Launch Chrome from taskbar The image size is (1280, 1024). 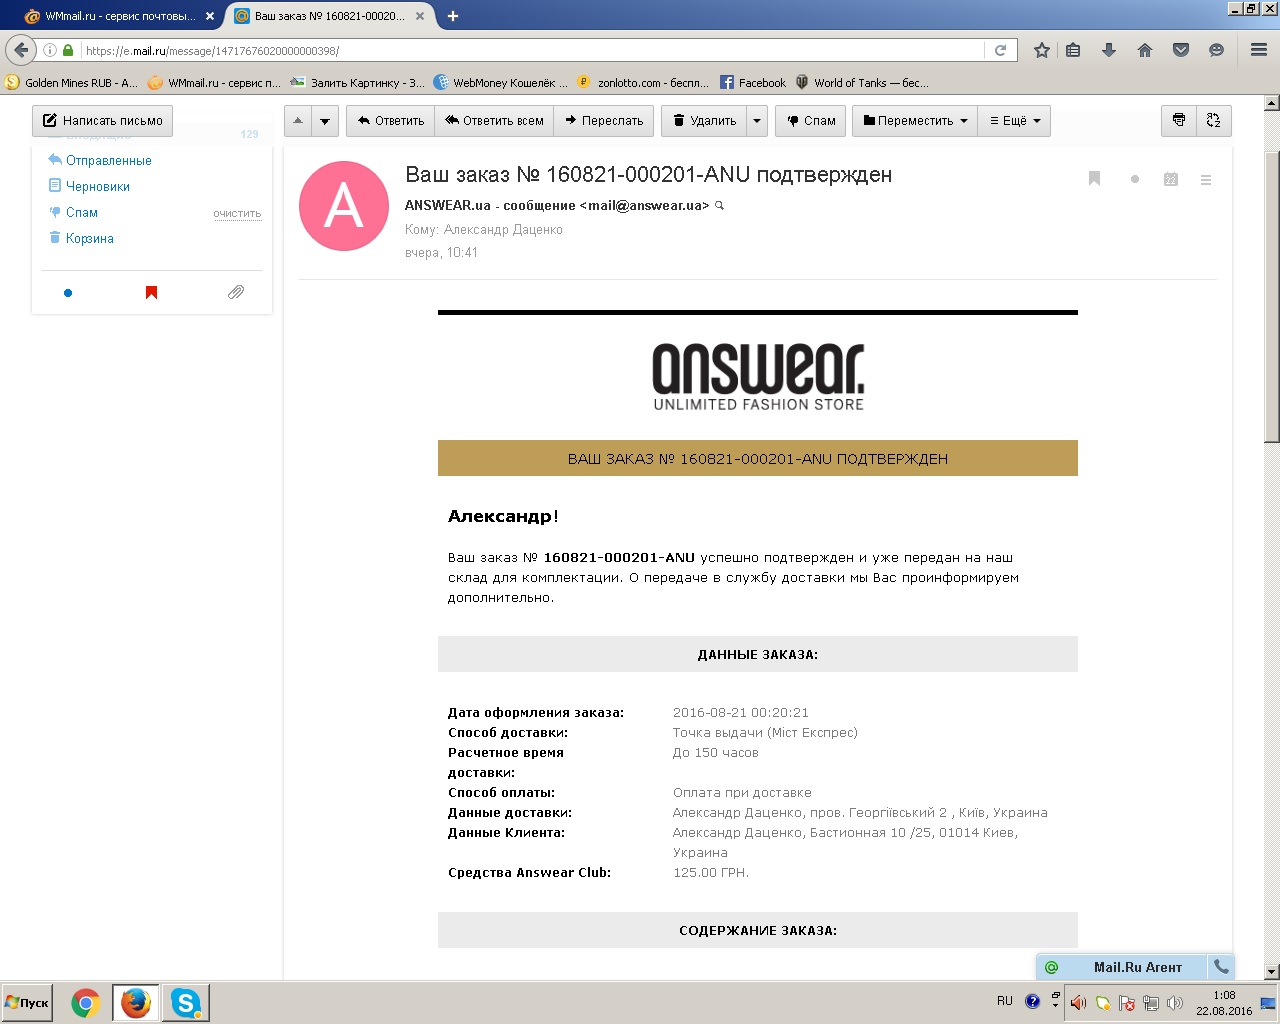tap(86, 1002)
